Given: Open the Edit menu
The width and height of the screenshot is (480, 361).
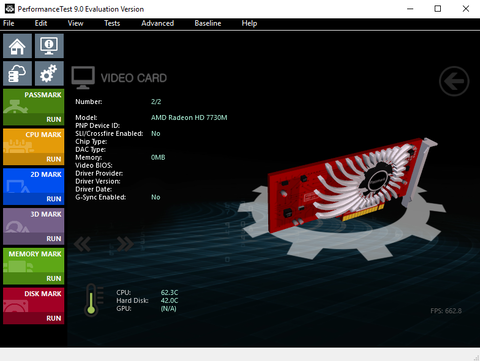Looking at the screenshot, I should [41, 23].
